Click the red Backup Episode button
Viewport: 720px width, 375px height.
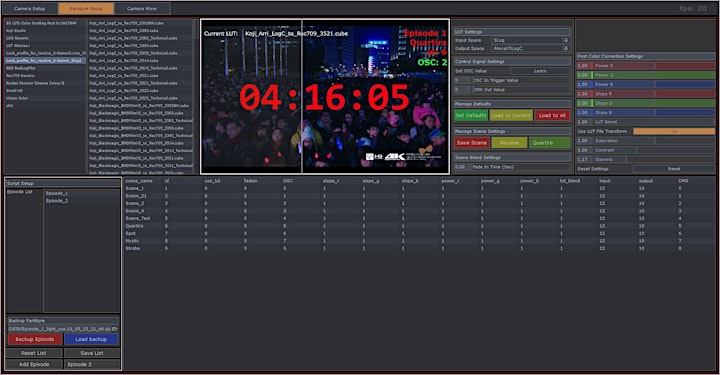(34, 339)
